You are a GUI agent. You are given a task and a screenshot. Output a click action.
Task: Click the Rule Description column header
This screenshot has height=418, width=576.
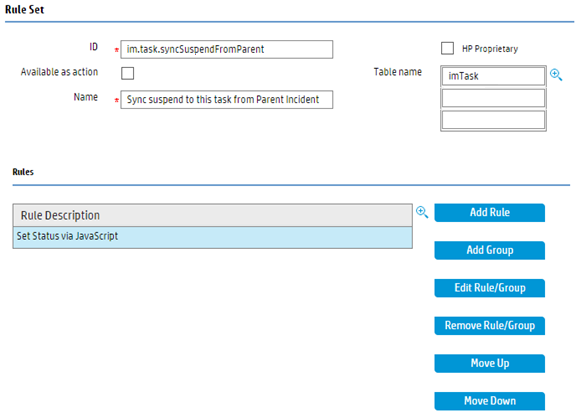212,215
